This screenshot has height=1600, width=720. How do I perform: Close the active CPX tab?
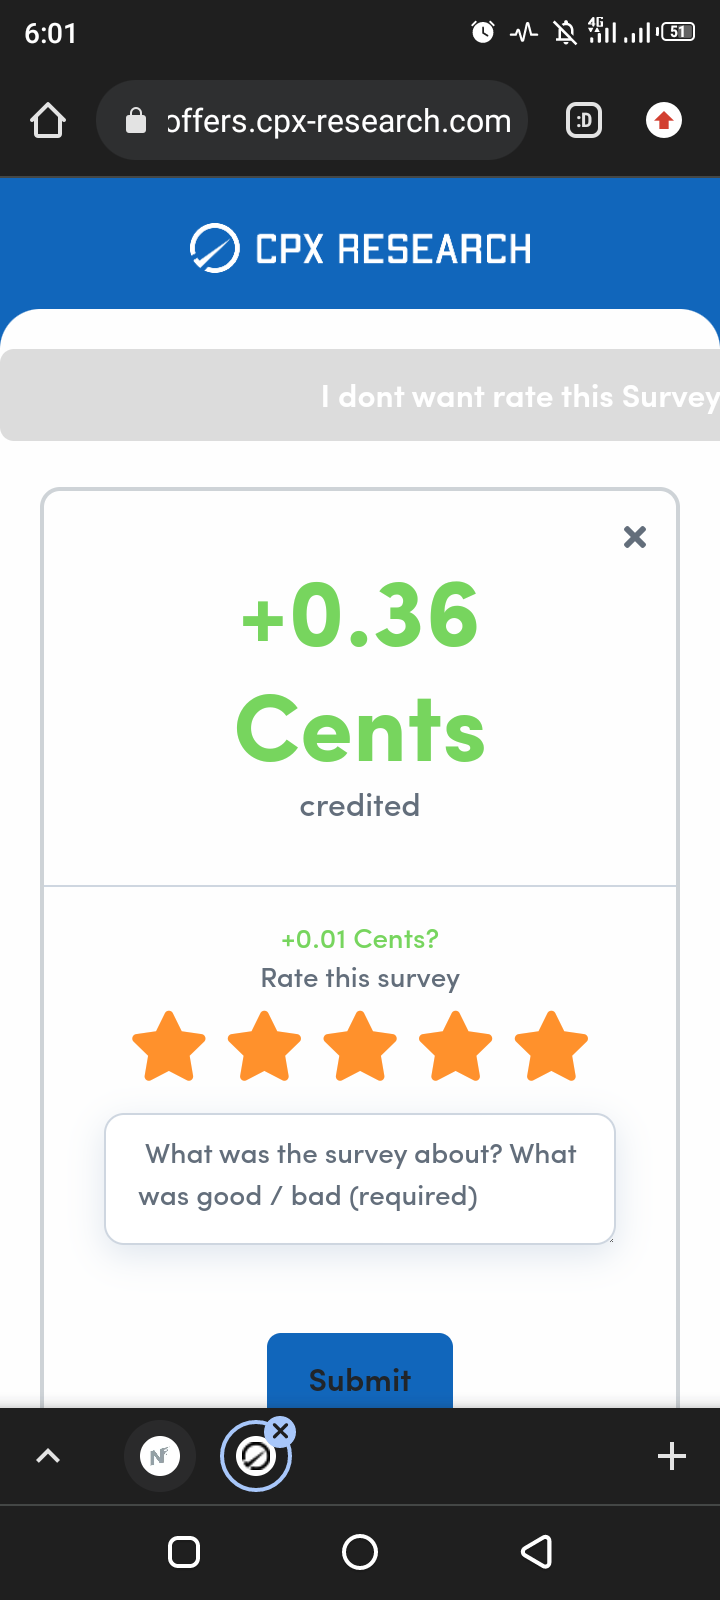pyautogui.click(x=281, y=1431)
